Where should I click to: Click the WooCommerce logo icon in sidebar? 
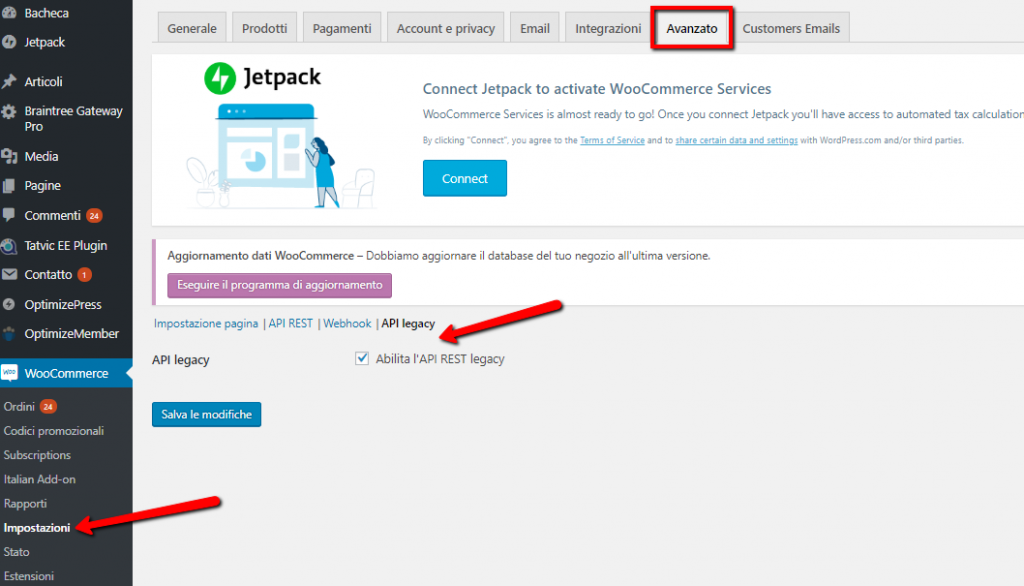9,373
